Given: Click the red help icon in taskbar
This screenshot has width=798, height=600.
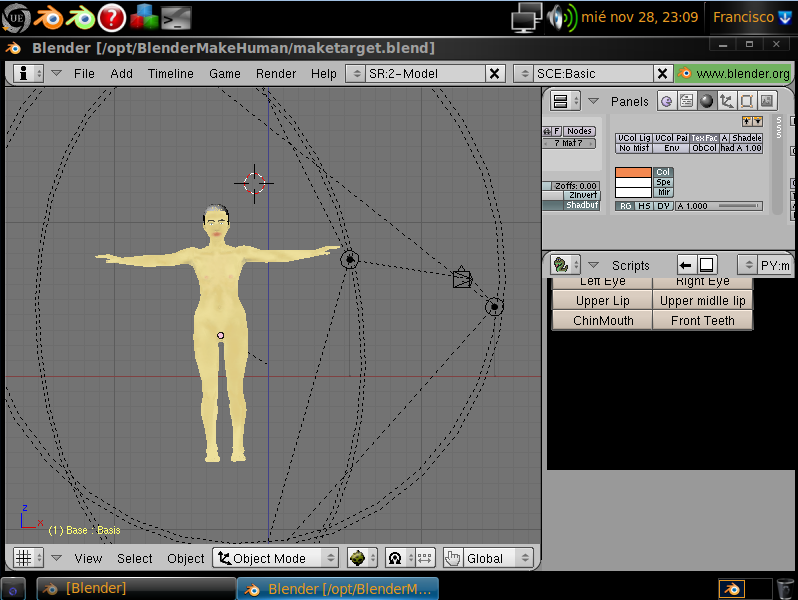Looking at the screenshot, I should 111,17.
